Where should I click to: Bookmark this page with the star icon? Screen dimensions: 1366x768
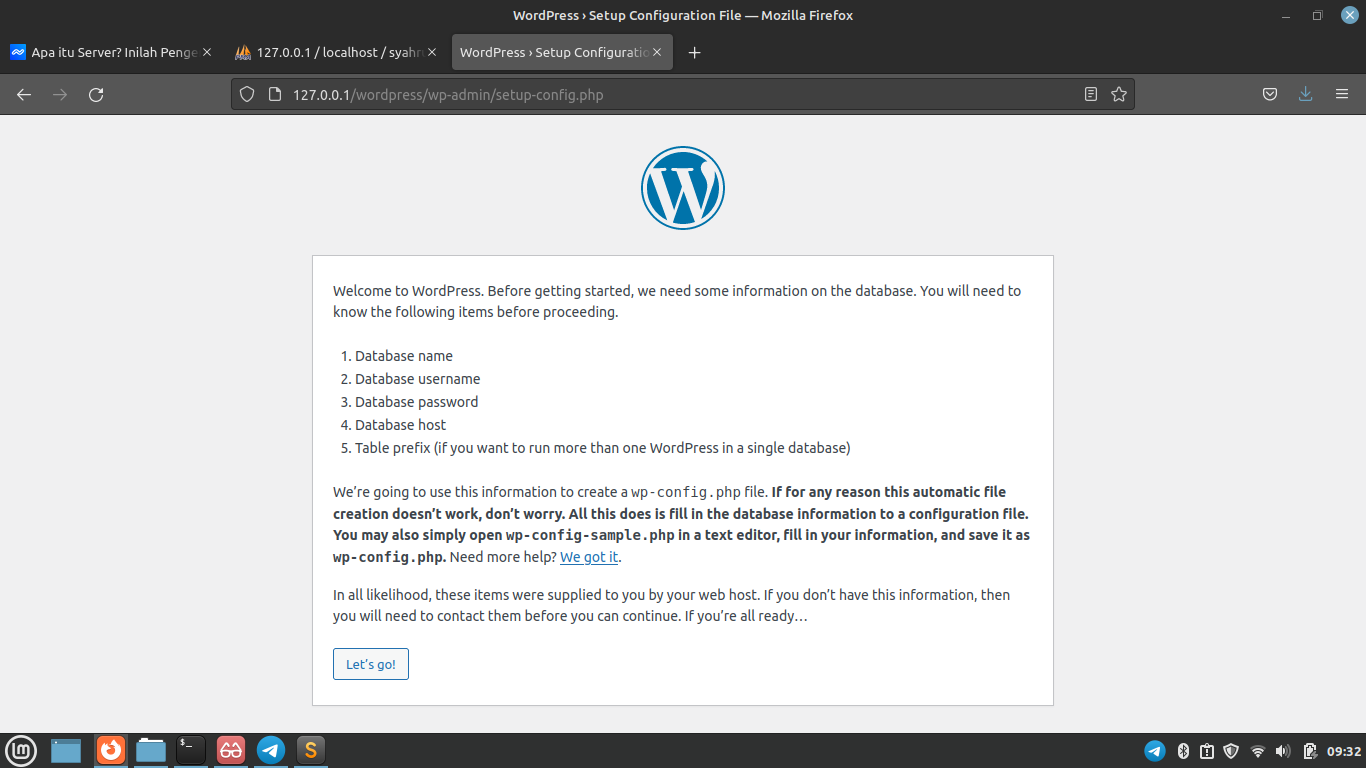coord(1119,95)
